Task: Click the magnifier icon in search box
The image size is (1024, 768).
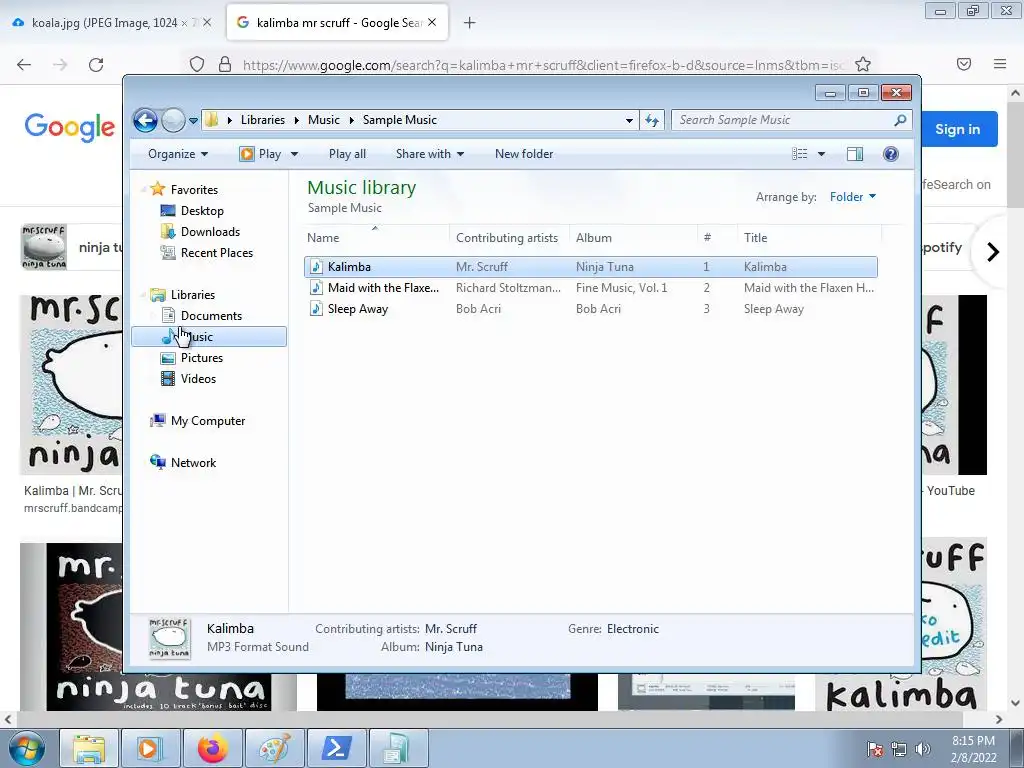Action: pyautogui.click(x=900, y=120)
